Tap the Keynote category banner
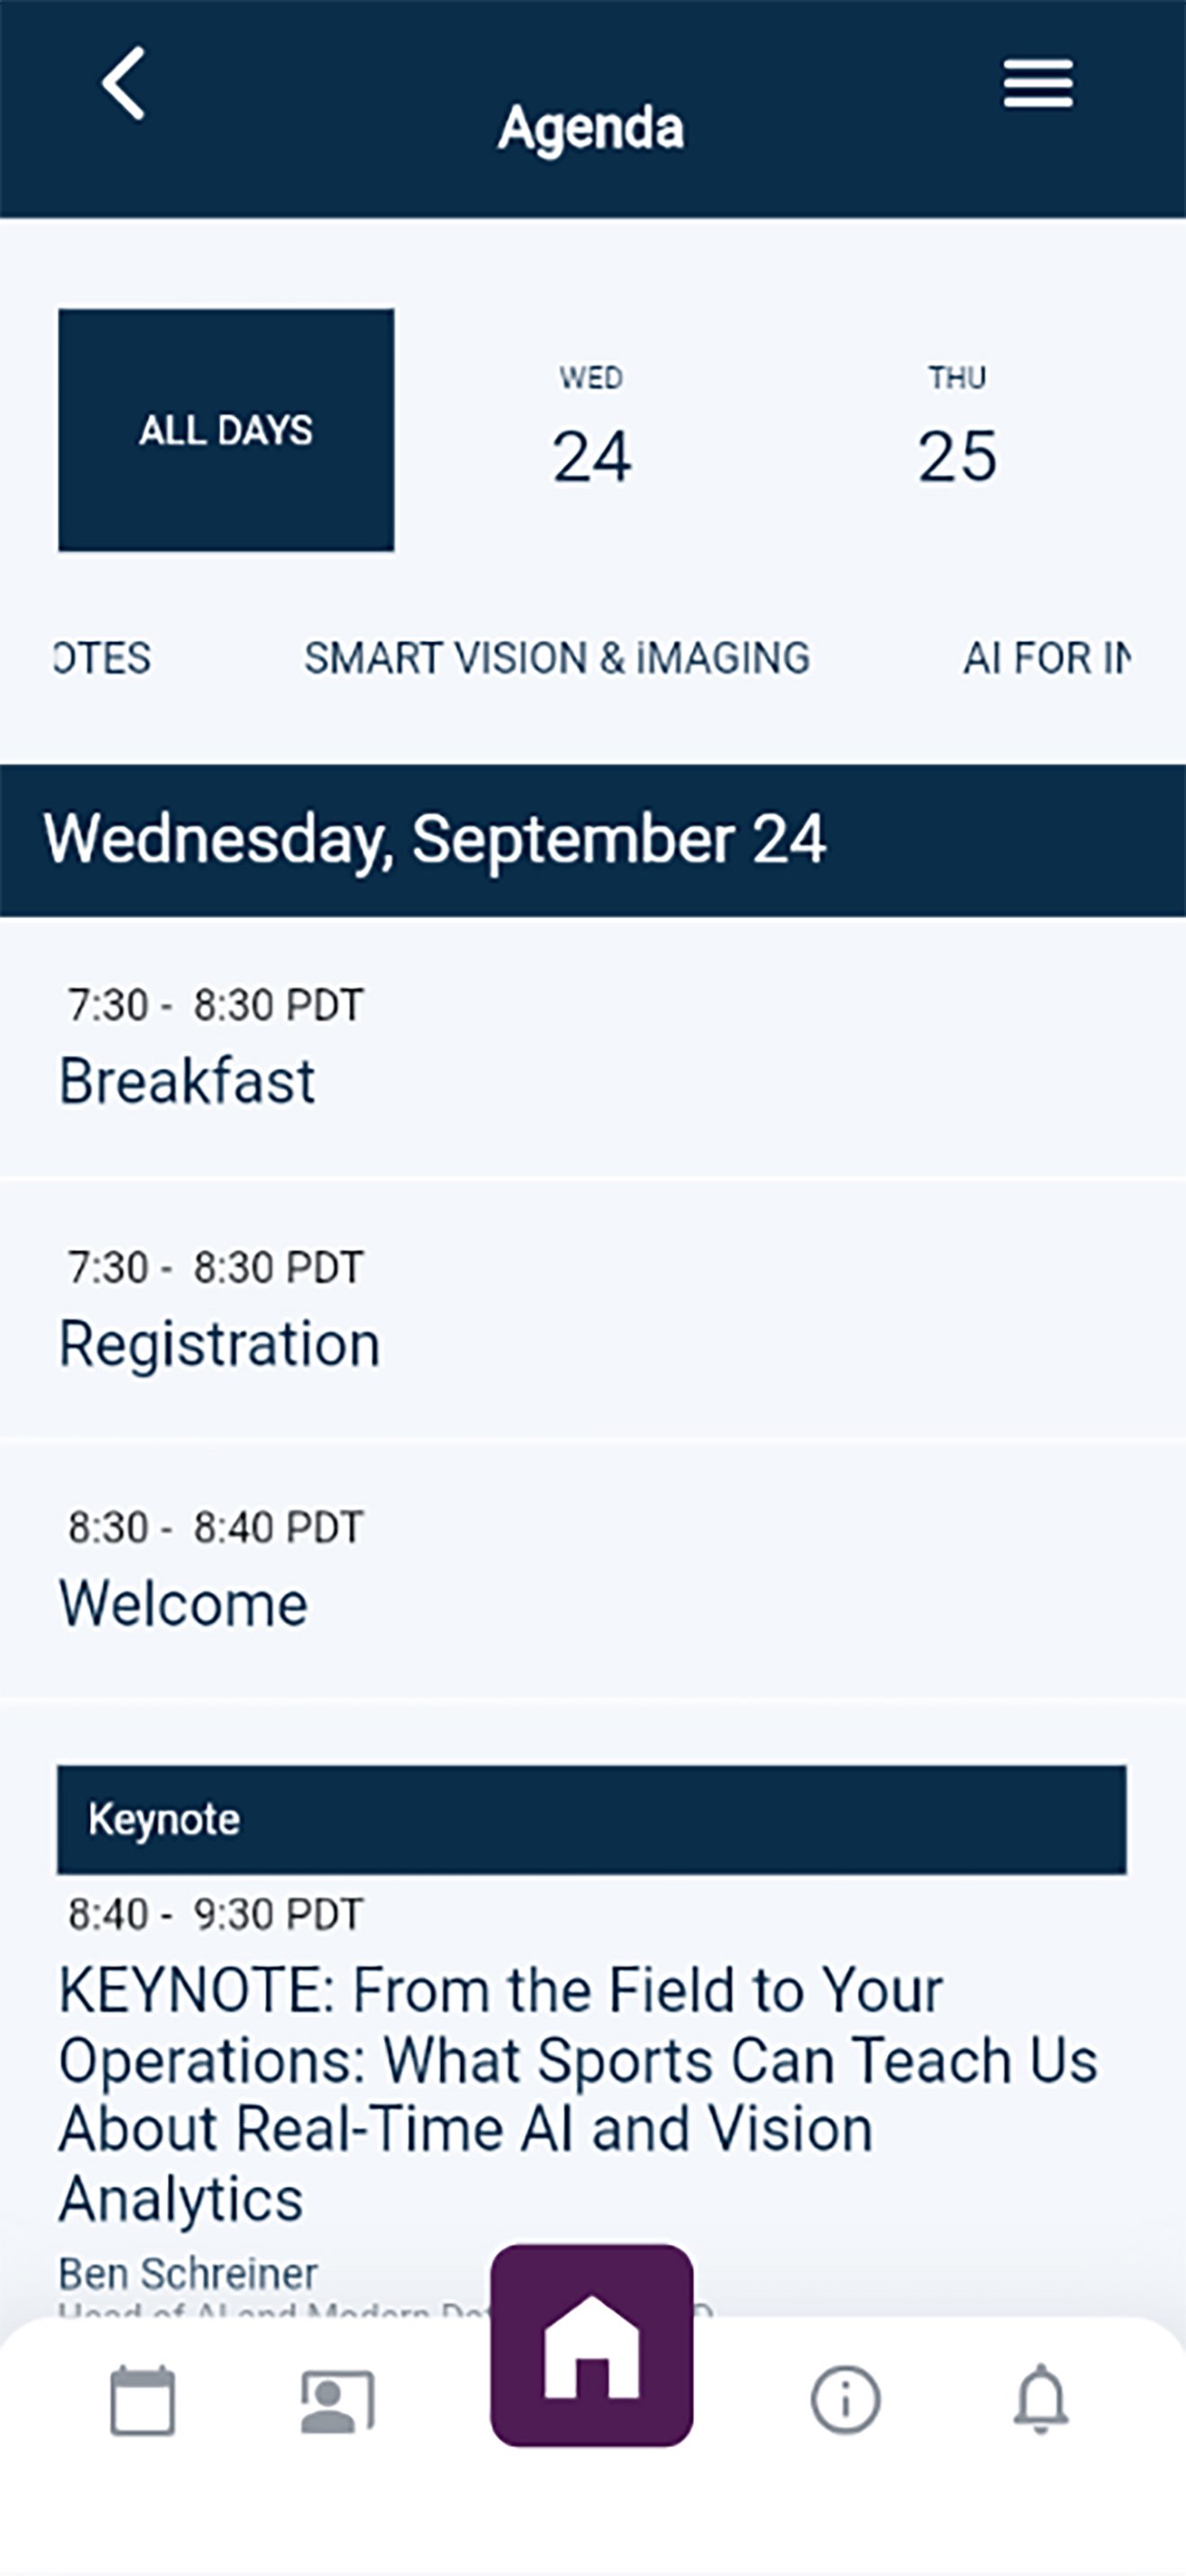The height and width of the screenshot is (2576, 1186). (x=591, y=1819)
